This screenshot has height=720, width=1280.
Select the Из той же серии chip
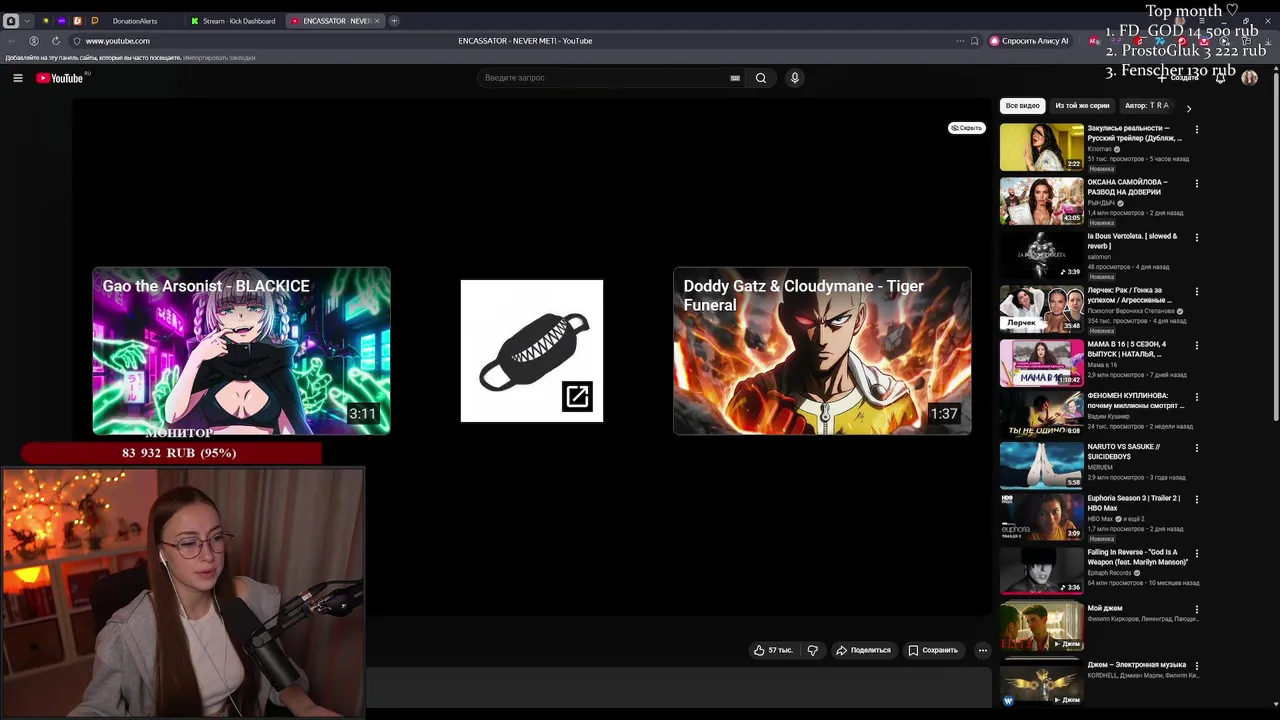coord(1082,105)
